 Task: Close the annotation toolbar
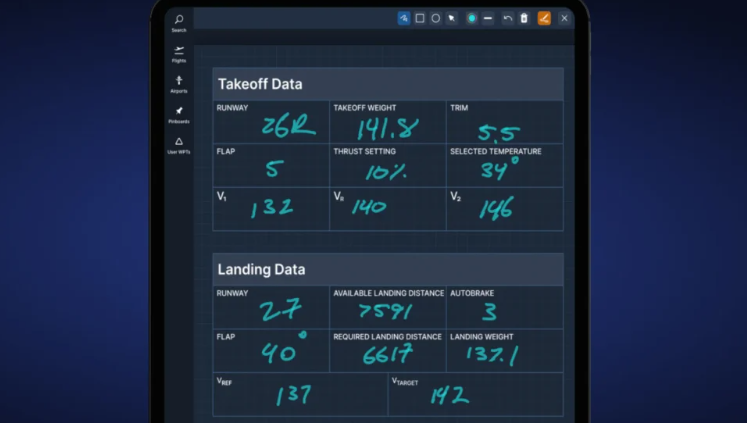(564, 18)
